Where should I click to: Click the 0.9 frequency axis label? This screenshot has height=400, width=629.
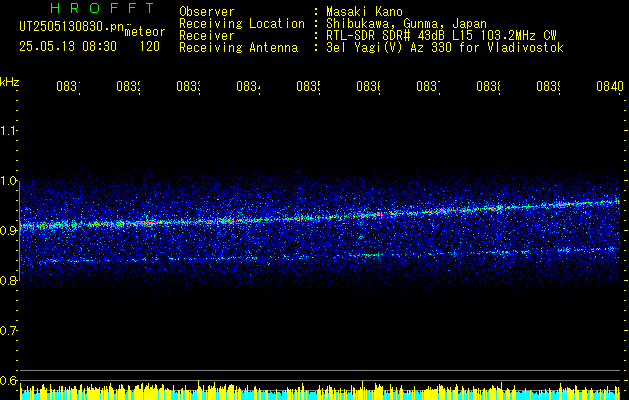pos(9,230)
